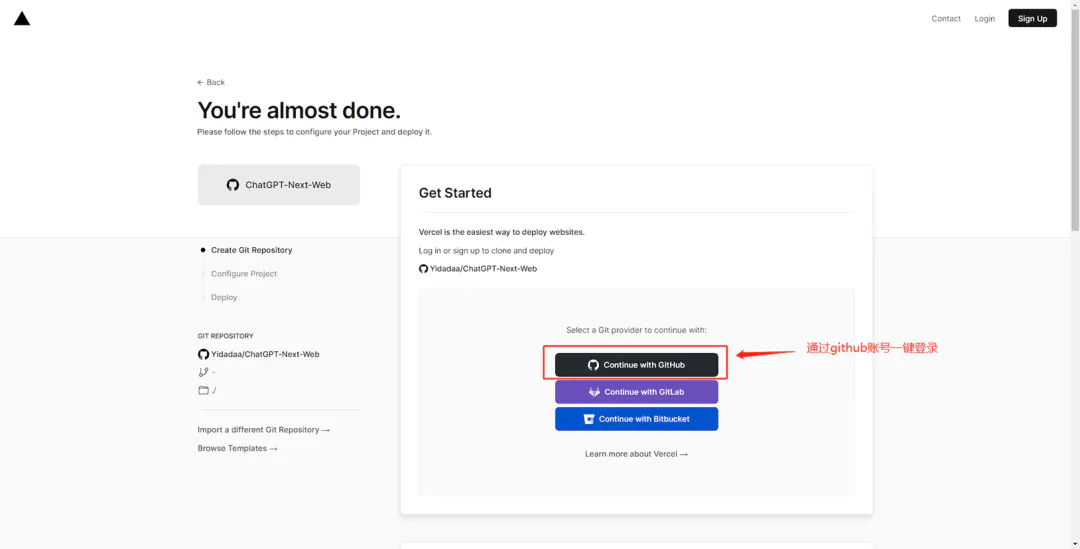
Task: Go to Contact in top navigation
Action: (946, 18)
